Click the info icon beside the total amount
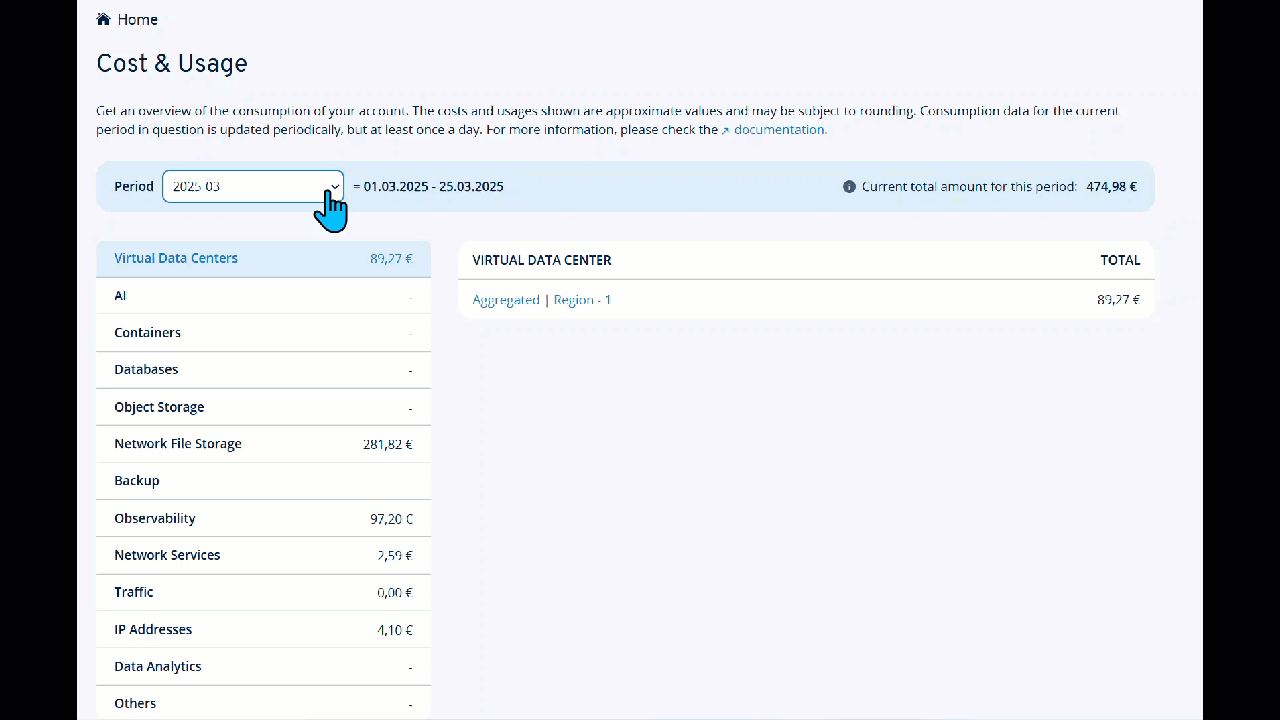 pyautogui.click(x=849, y=186)
